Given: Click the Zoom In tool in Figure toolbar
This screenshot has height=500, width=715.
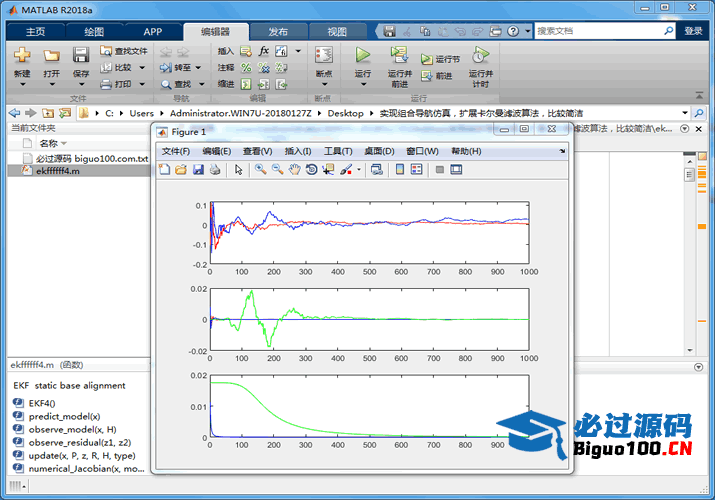Looking at the screenshot, I should pos(260,170).
